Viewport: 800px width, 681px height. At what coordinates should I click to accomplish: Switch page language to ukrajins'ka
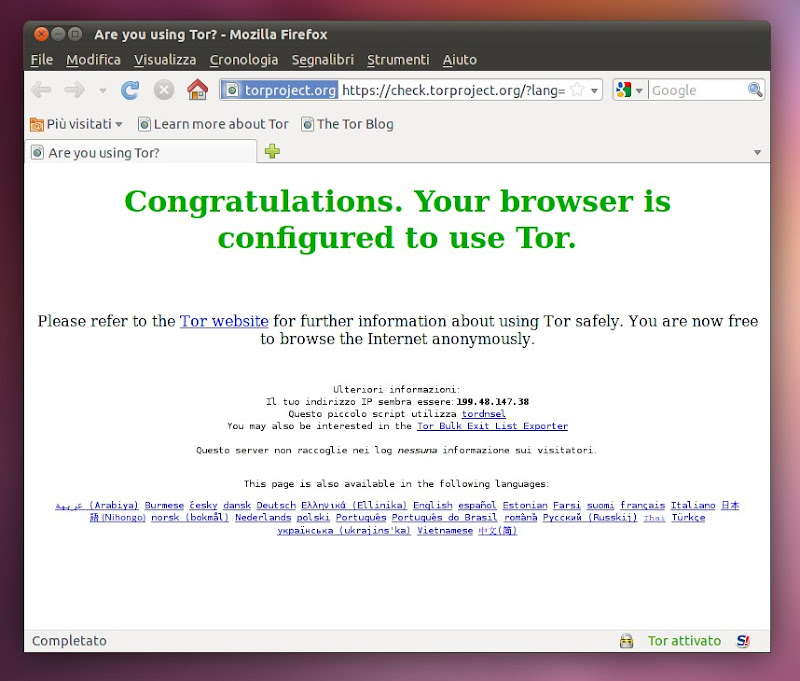tap(344, 531)
